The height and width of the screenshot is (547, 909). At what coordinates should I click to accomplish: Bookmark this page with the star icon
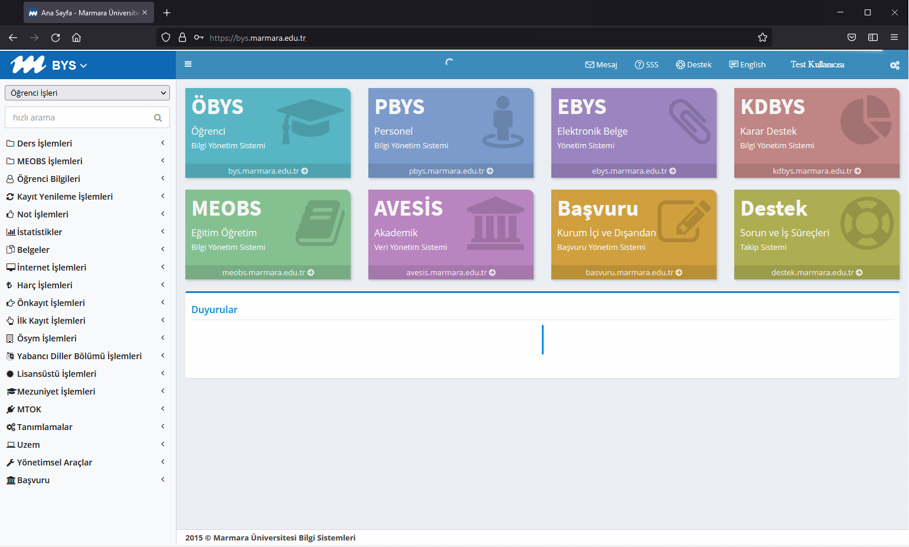pyautogui.click(x=762, y=38)
